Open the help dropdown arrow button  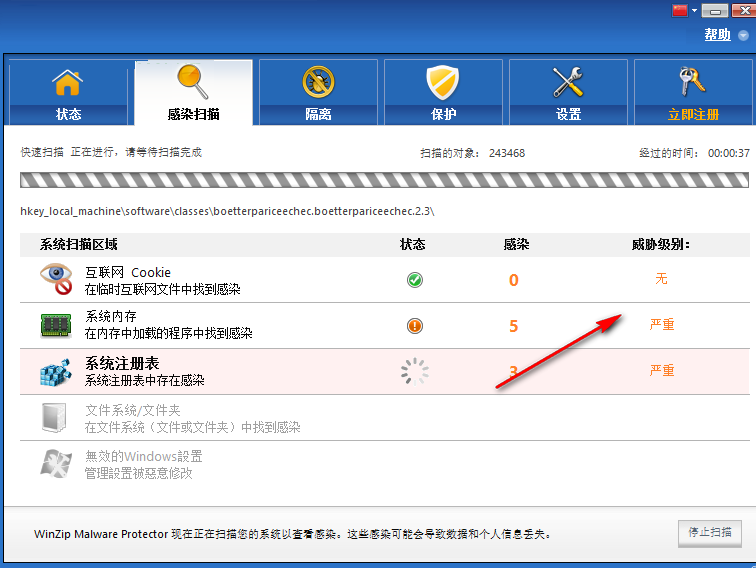click(x=743, y=35)
